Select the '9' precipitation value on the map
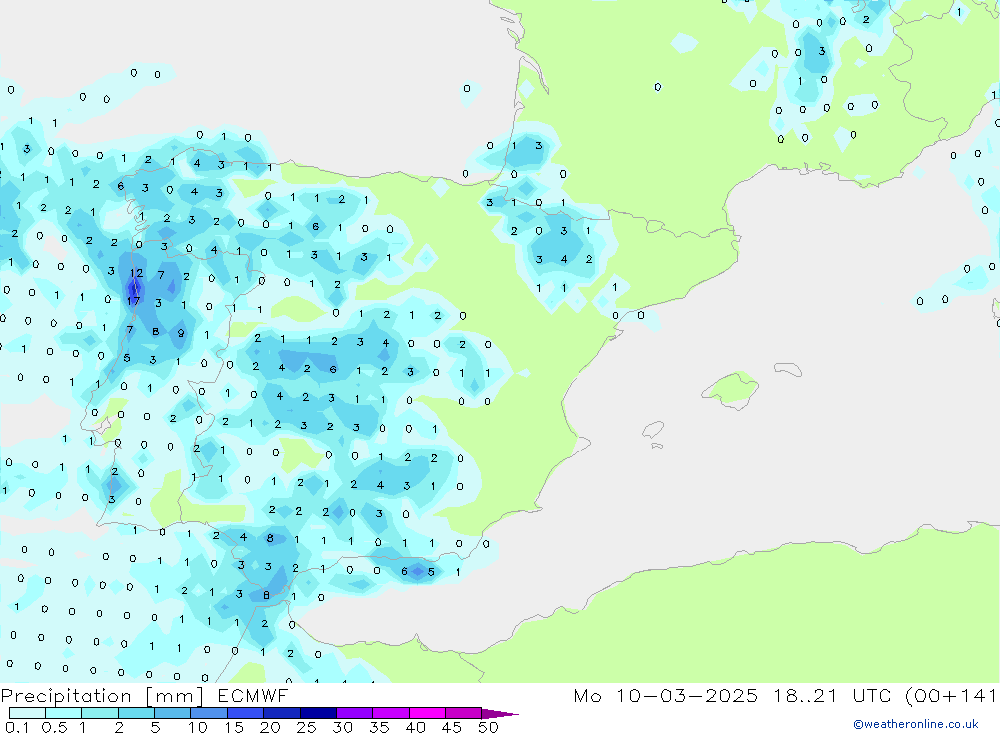This screenshot has width=1000, height=733. (x=181, y=333)
